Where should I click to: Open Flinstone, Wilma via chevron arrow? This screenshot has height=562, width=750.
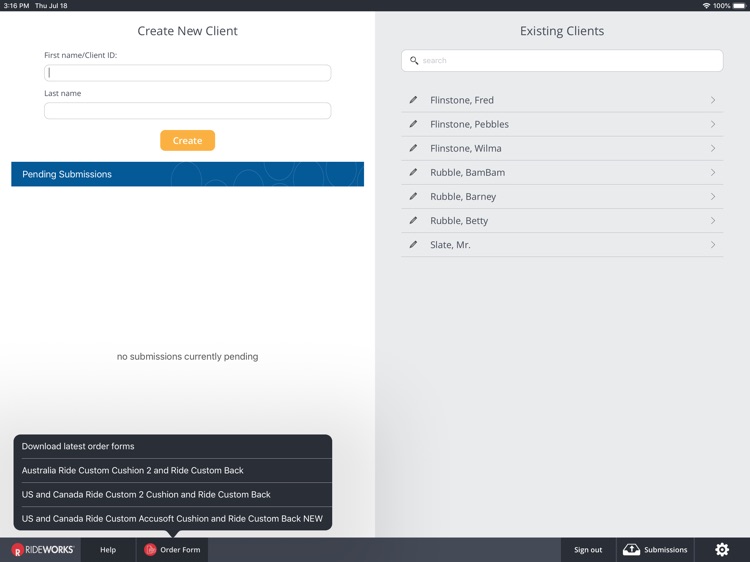[x=713, y=148]
